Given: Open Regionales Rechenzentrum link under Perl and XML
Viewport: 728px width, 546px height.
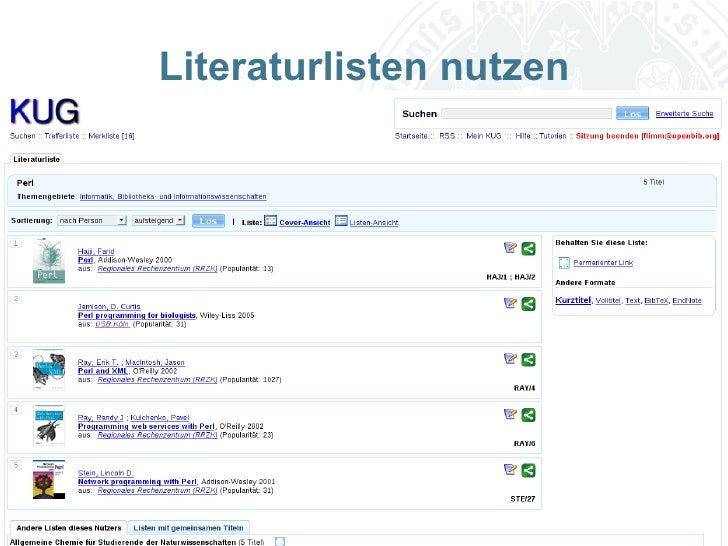Looking at the screenshot, I should click(x=157, y=379).
